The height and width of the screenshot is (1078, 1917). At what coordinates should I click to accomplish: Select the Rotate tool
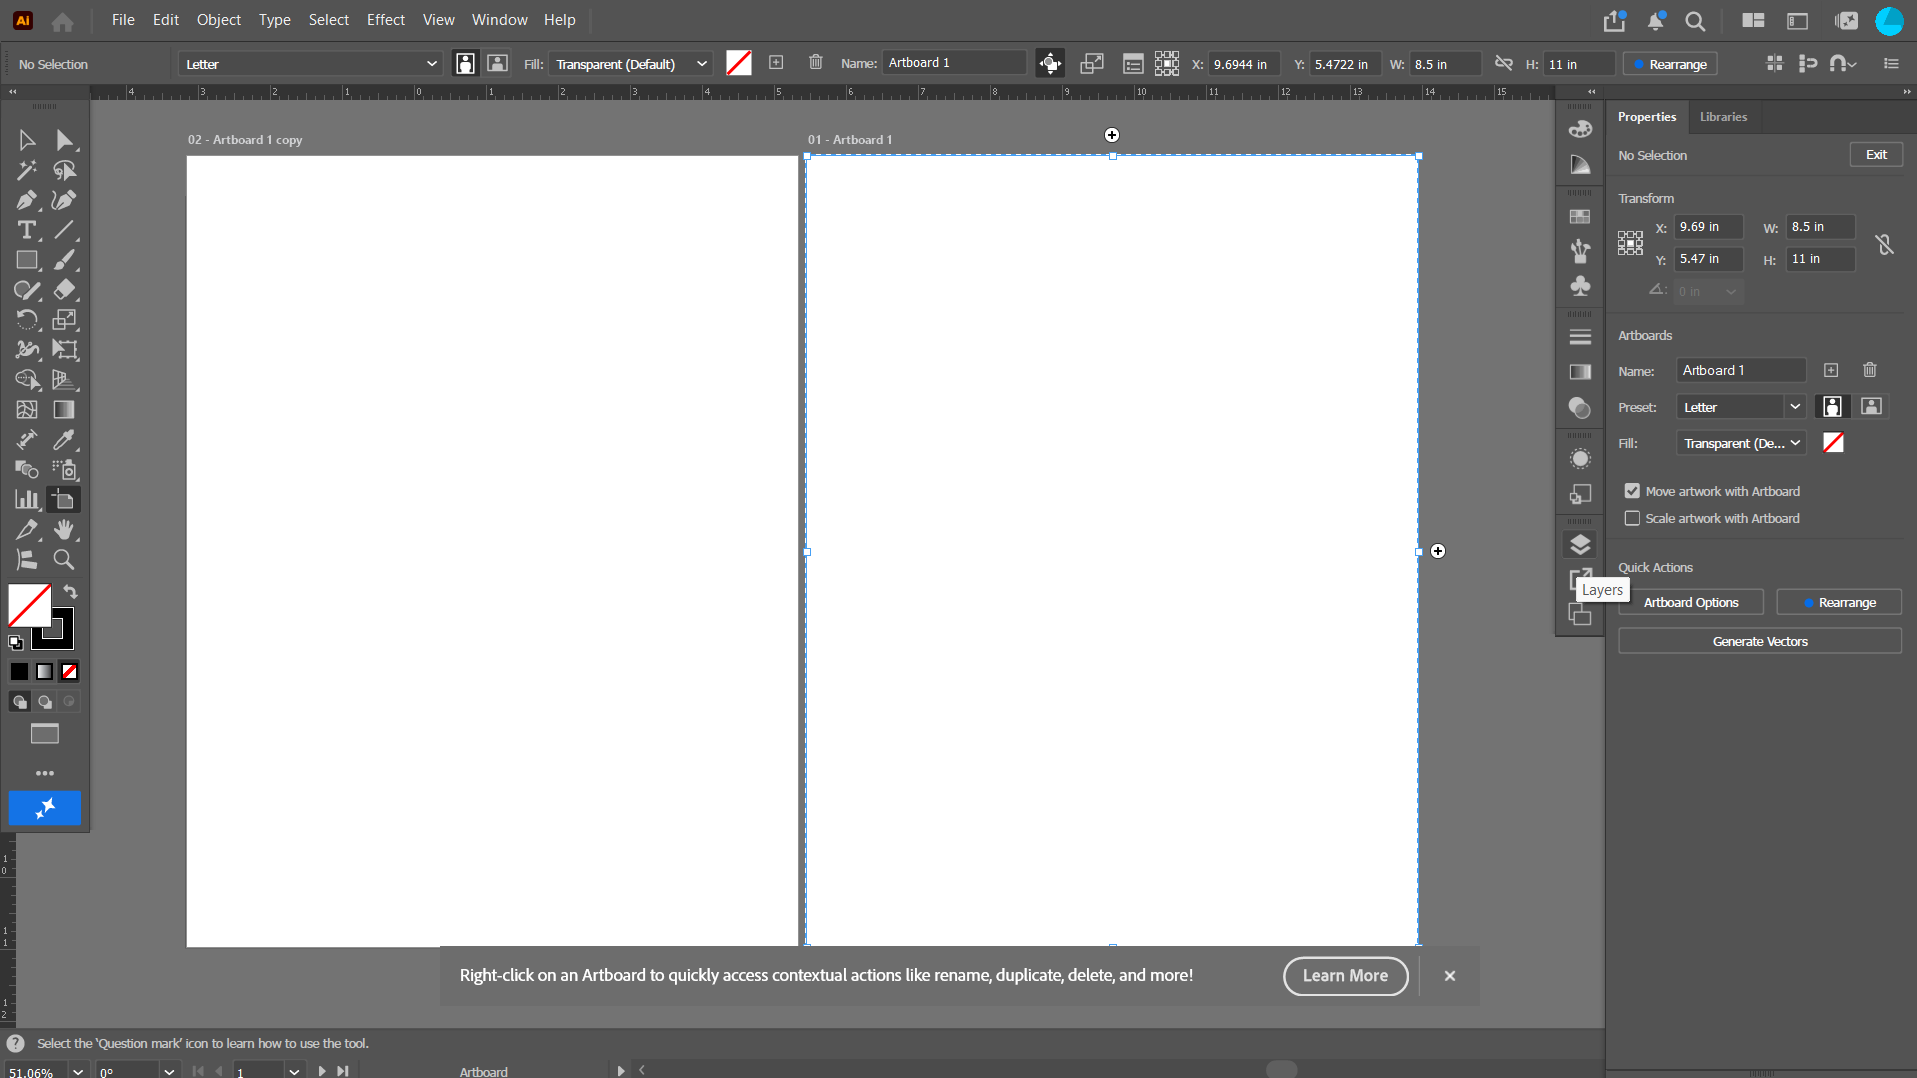pyautogui.click(x=27, y=320)
